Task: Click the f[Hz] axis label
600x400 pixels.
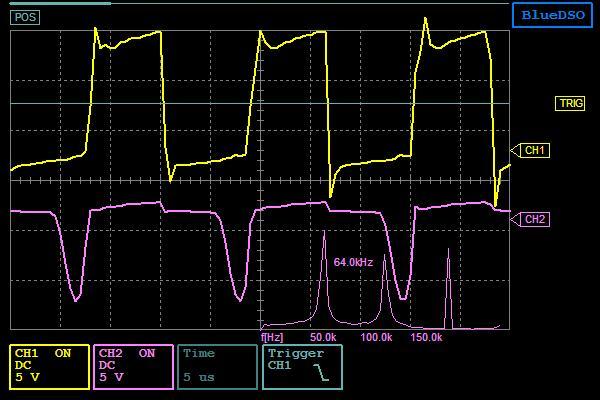Action: [x=272, y=337]
